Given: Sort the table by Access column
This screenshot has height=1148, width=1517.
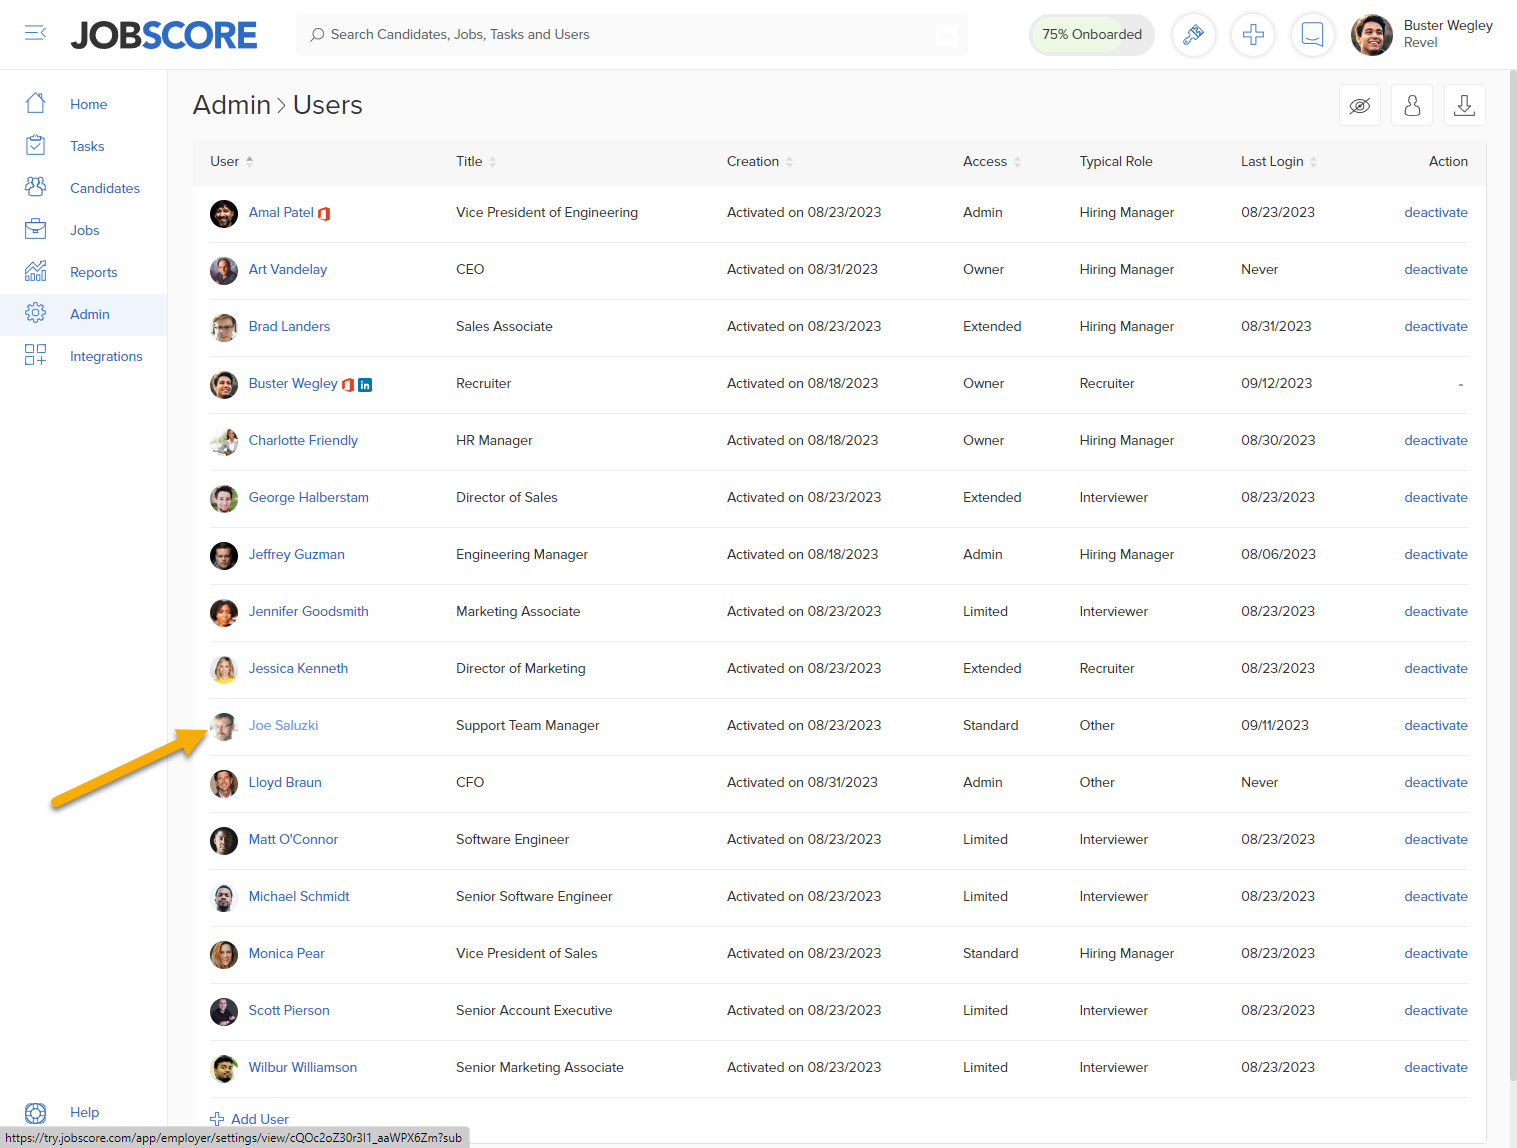Looking at the screenshot, I should click(x=992, y=161).
